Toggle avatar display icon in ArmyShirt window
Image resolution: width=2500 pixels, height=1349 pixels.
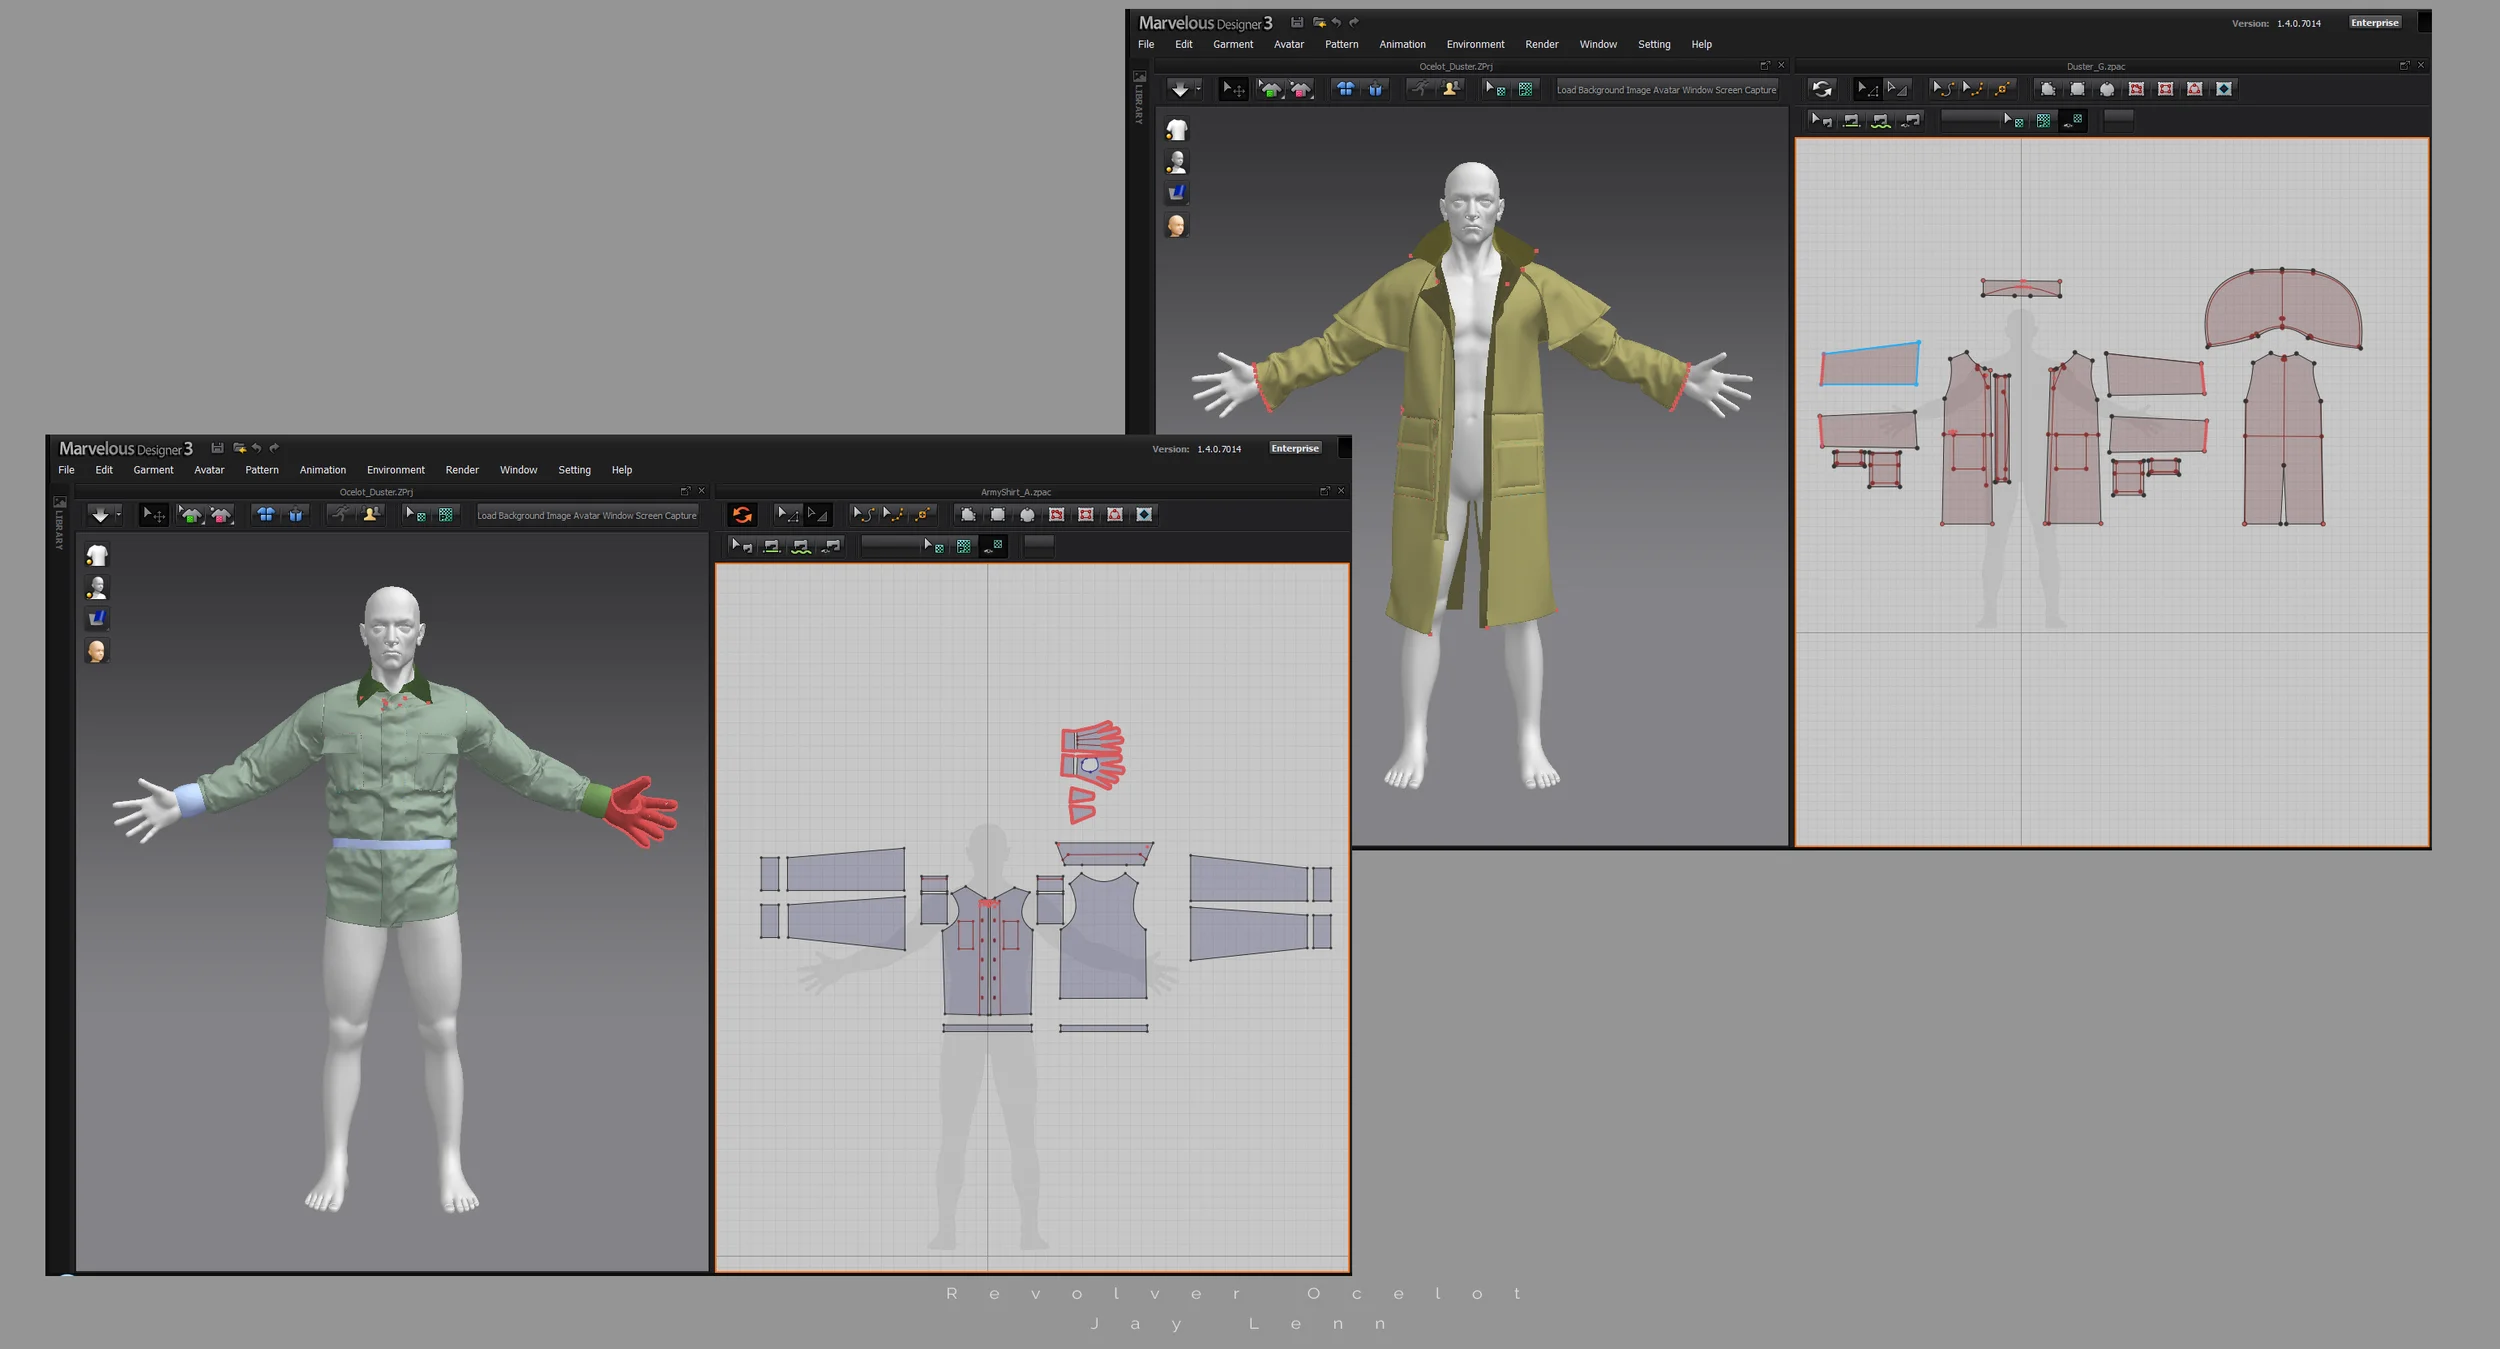click(97, 587)
